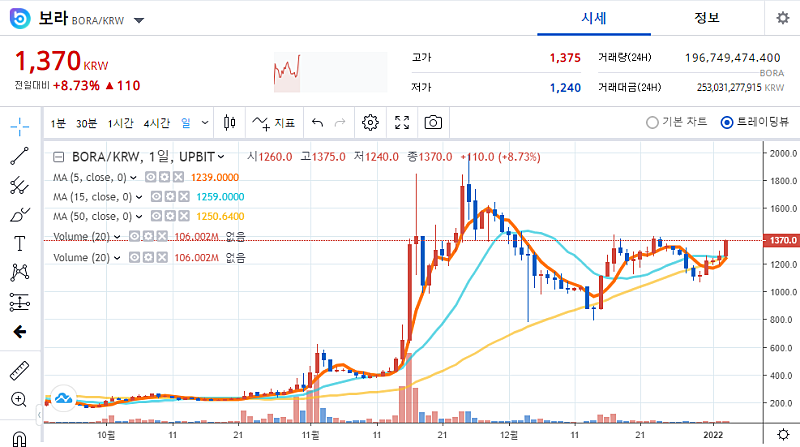Hide the MA 5 indicator via eye icon
800x447 pixels.
[151, 177]
